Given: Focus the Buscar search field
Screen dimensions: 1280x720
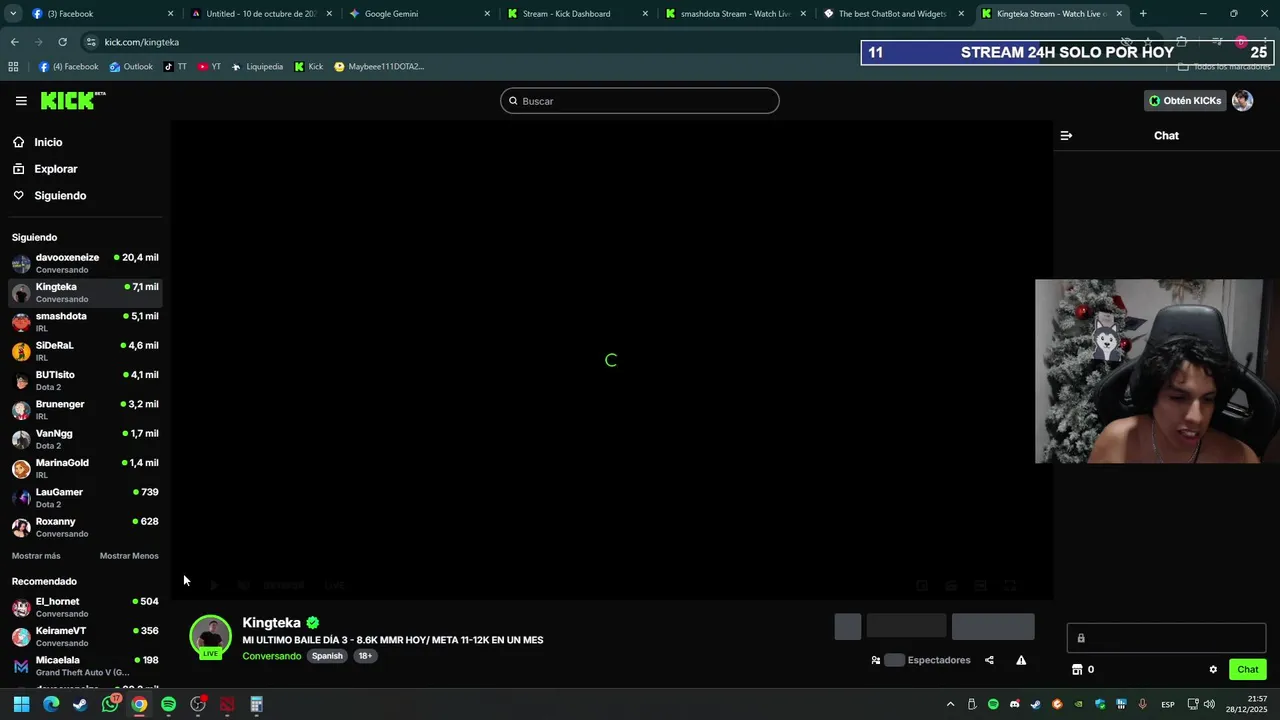Looking at the screenshot, I should pos(640,101).
